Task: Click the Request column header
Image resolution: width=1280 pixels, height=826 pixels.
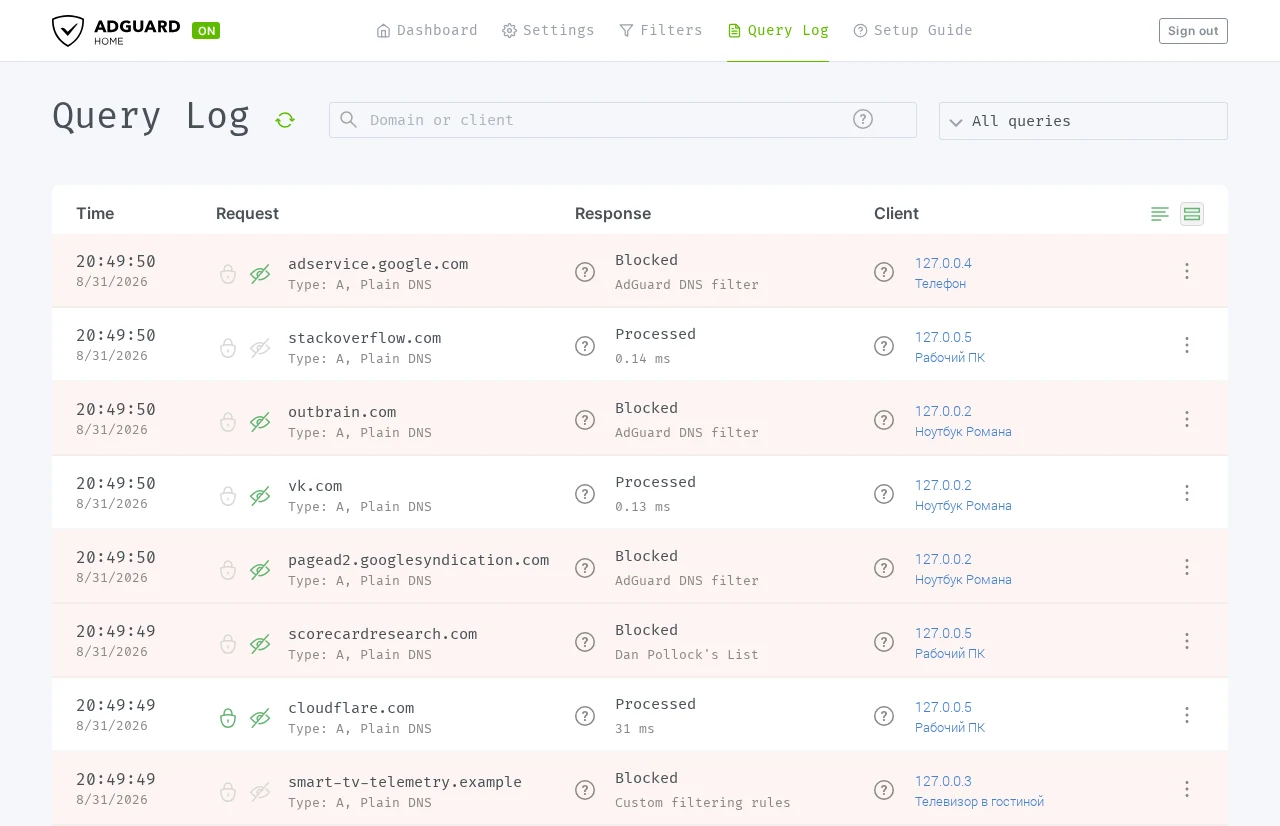Action: [x=247, y=214]
